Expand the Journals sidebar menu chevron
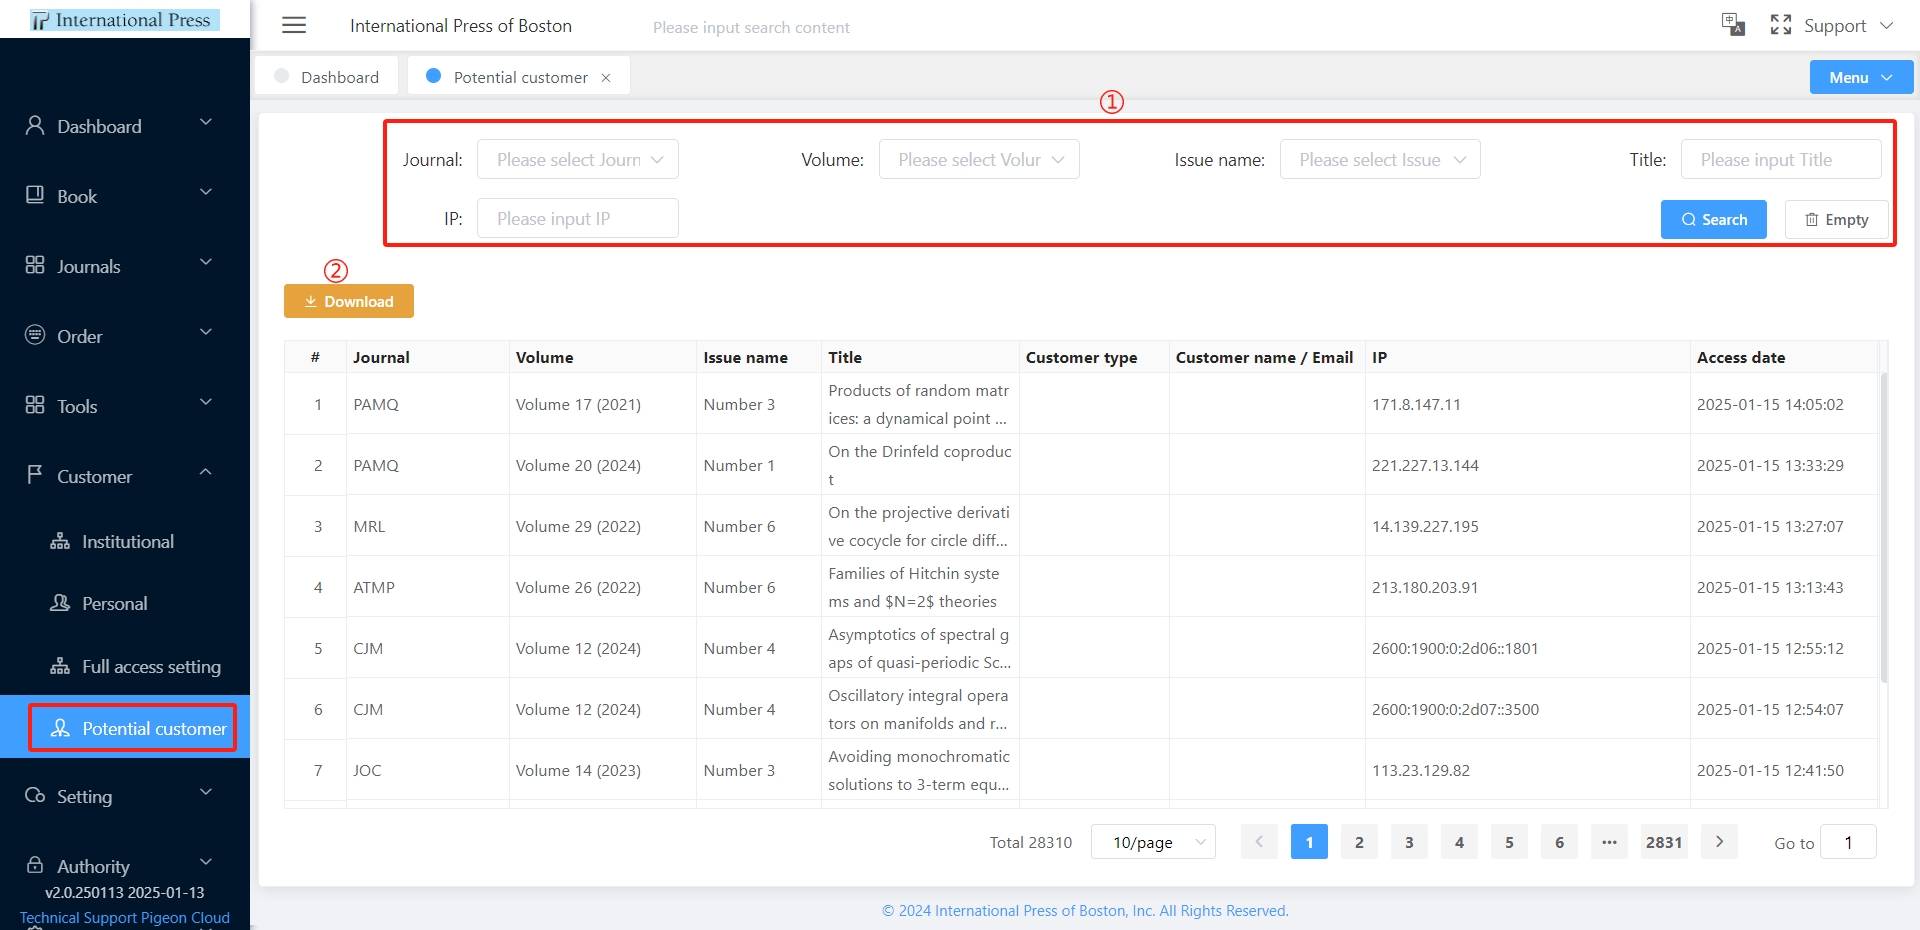Image resolution: width=1920 pixels, height=930 pixels. (206, 262)
